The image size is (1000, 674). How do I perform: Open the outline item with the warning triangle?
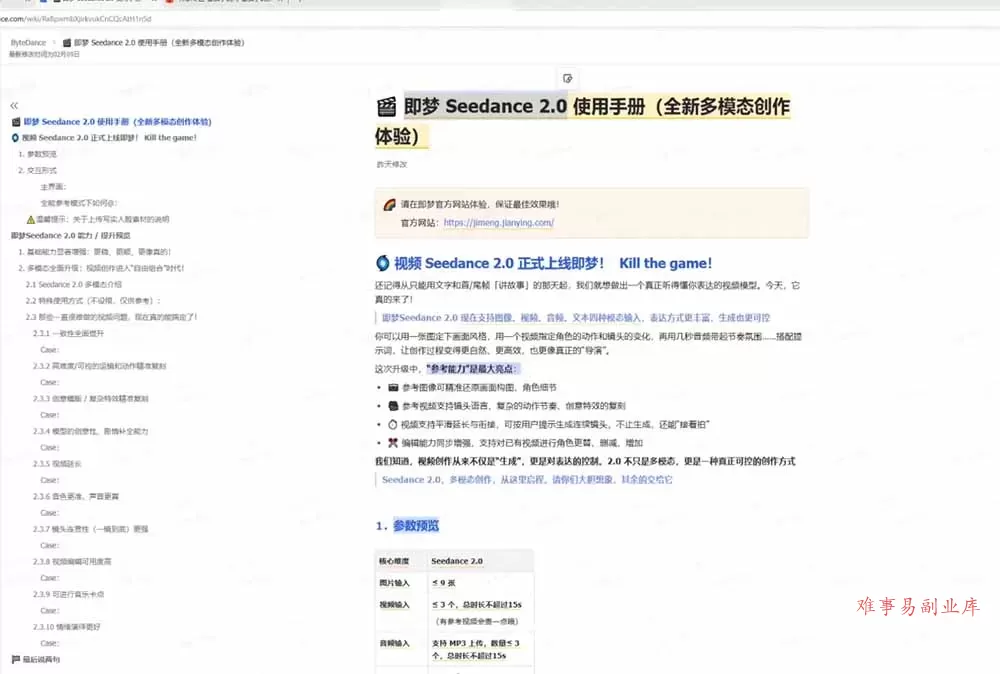click(98, 219)
